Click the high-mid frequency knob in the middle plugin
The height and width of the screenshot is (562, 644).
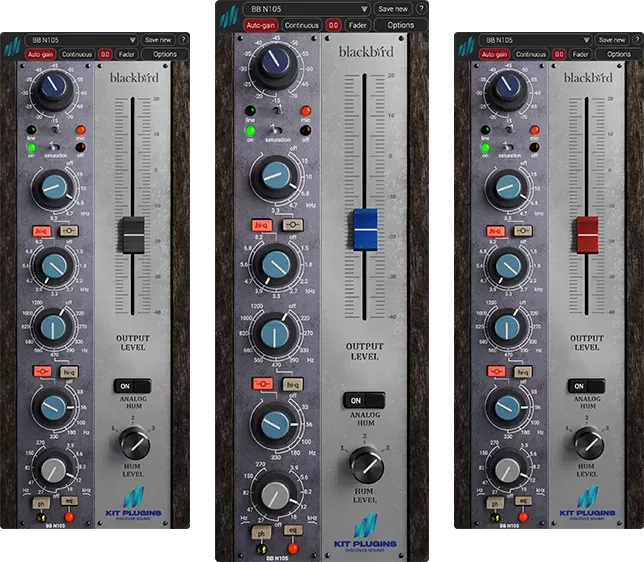[276, 265]
